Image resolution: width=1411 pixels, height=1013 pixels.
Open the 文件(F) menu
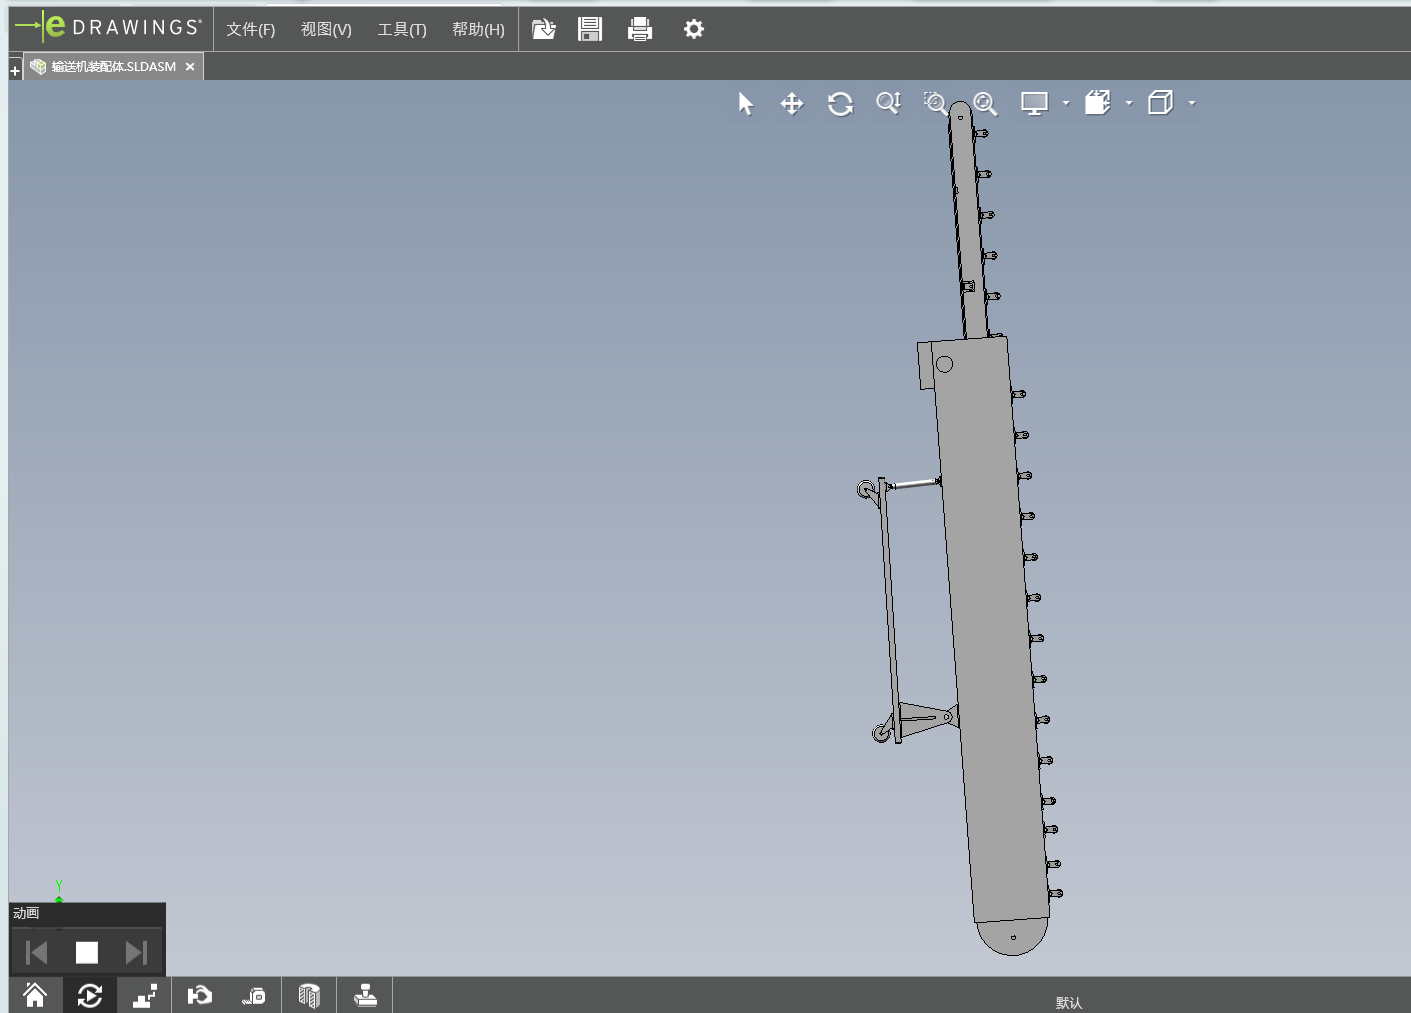pos(250,30)
